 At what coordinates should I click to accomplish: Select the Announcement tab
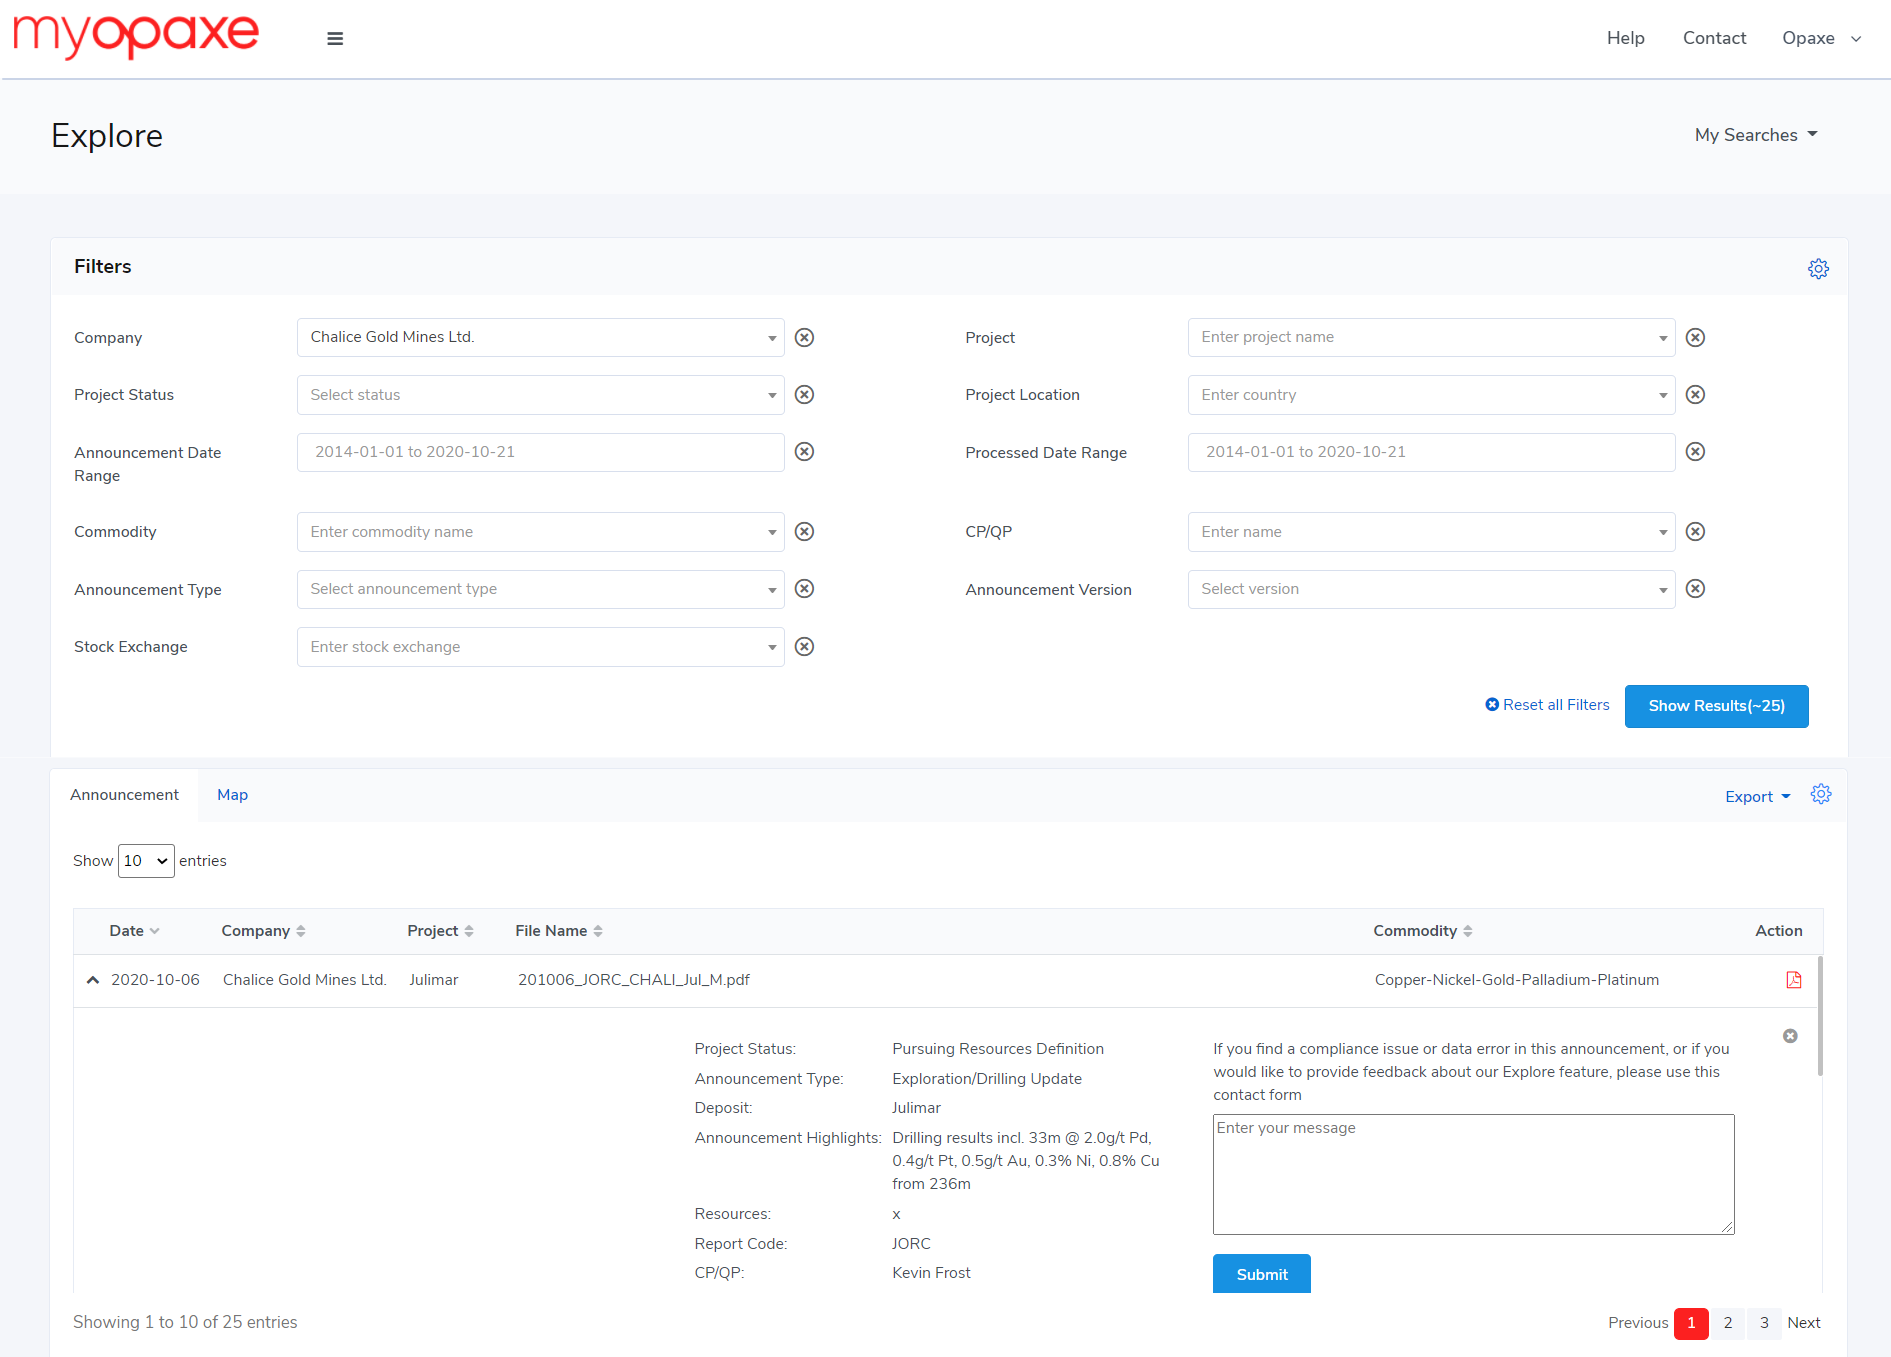(124, 795)
